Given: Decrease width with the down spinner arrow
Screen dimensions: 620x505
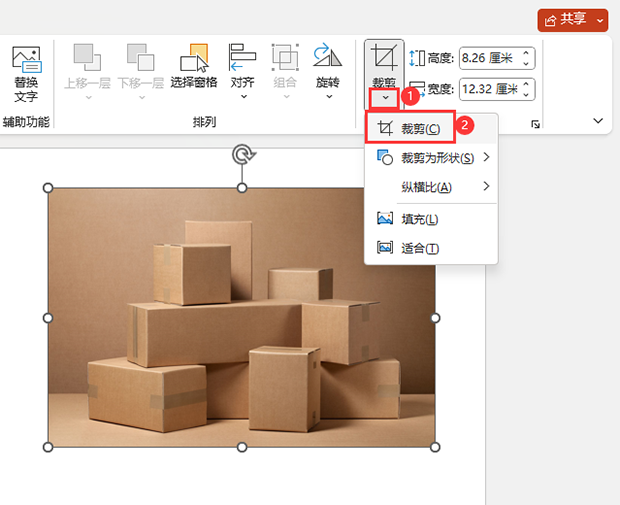Looking at the screenshot, I should pos(526,94).
